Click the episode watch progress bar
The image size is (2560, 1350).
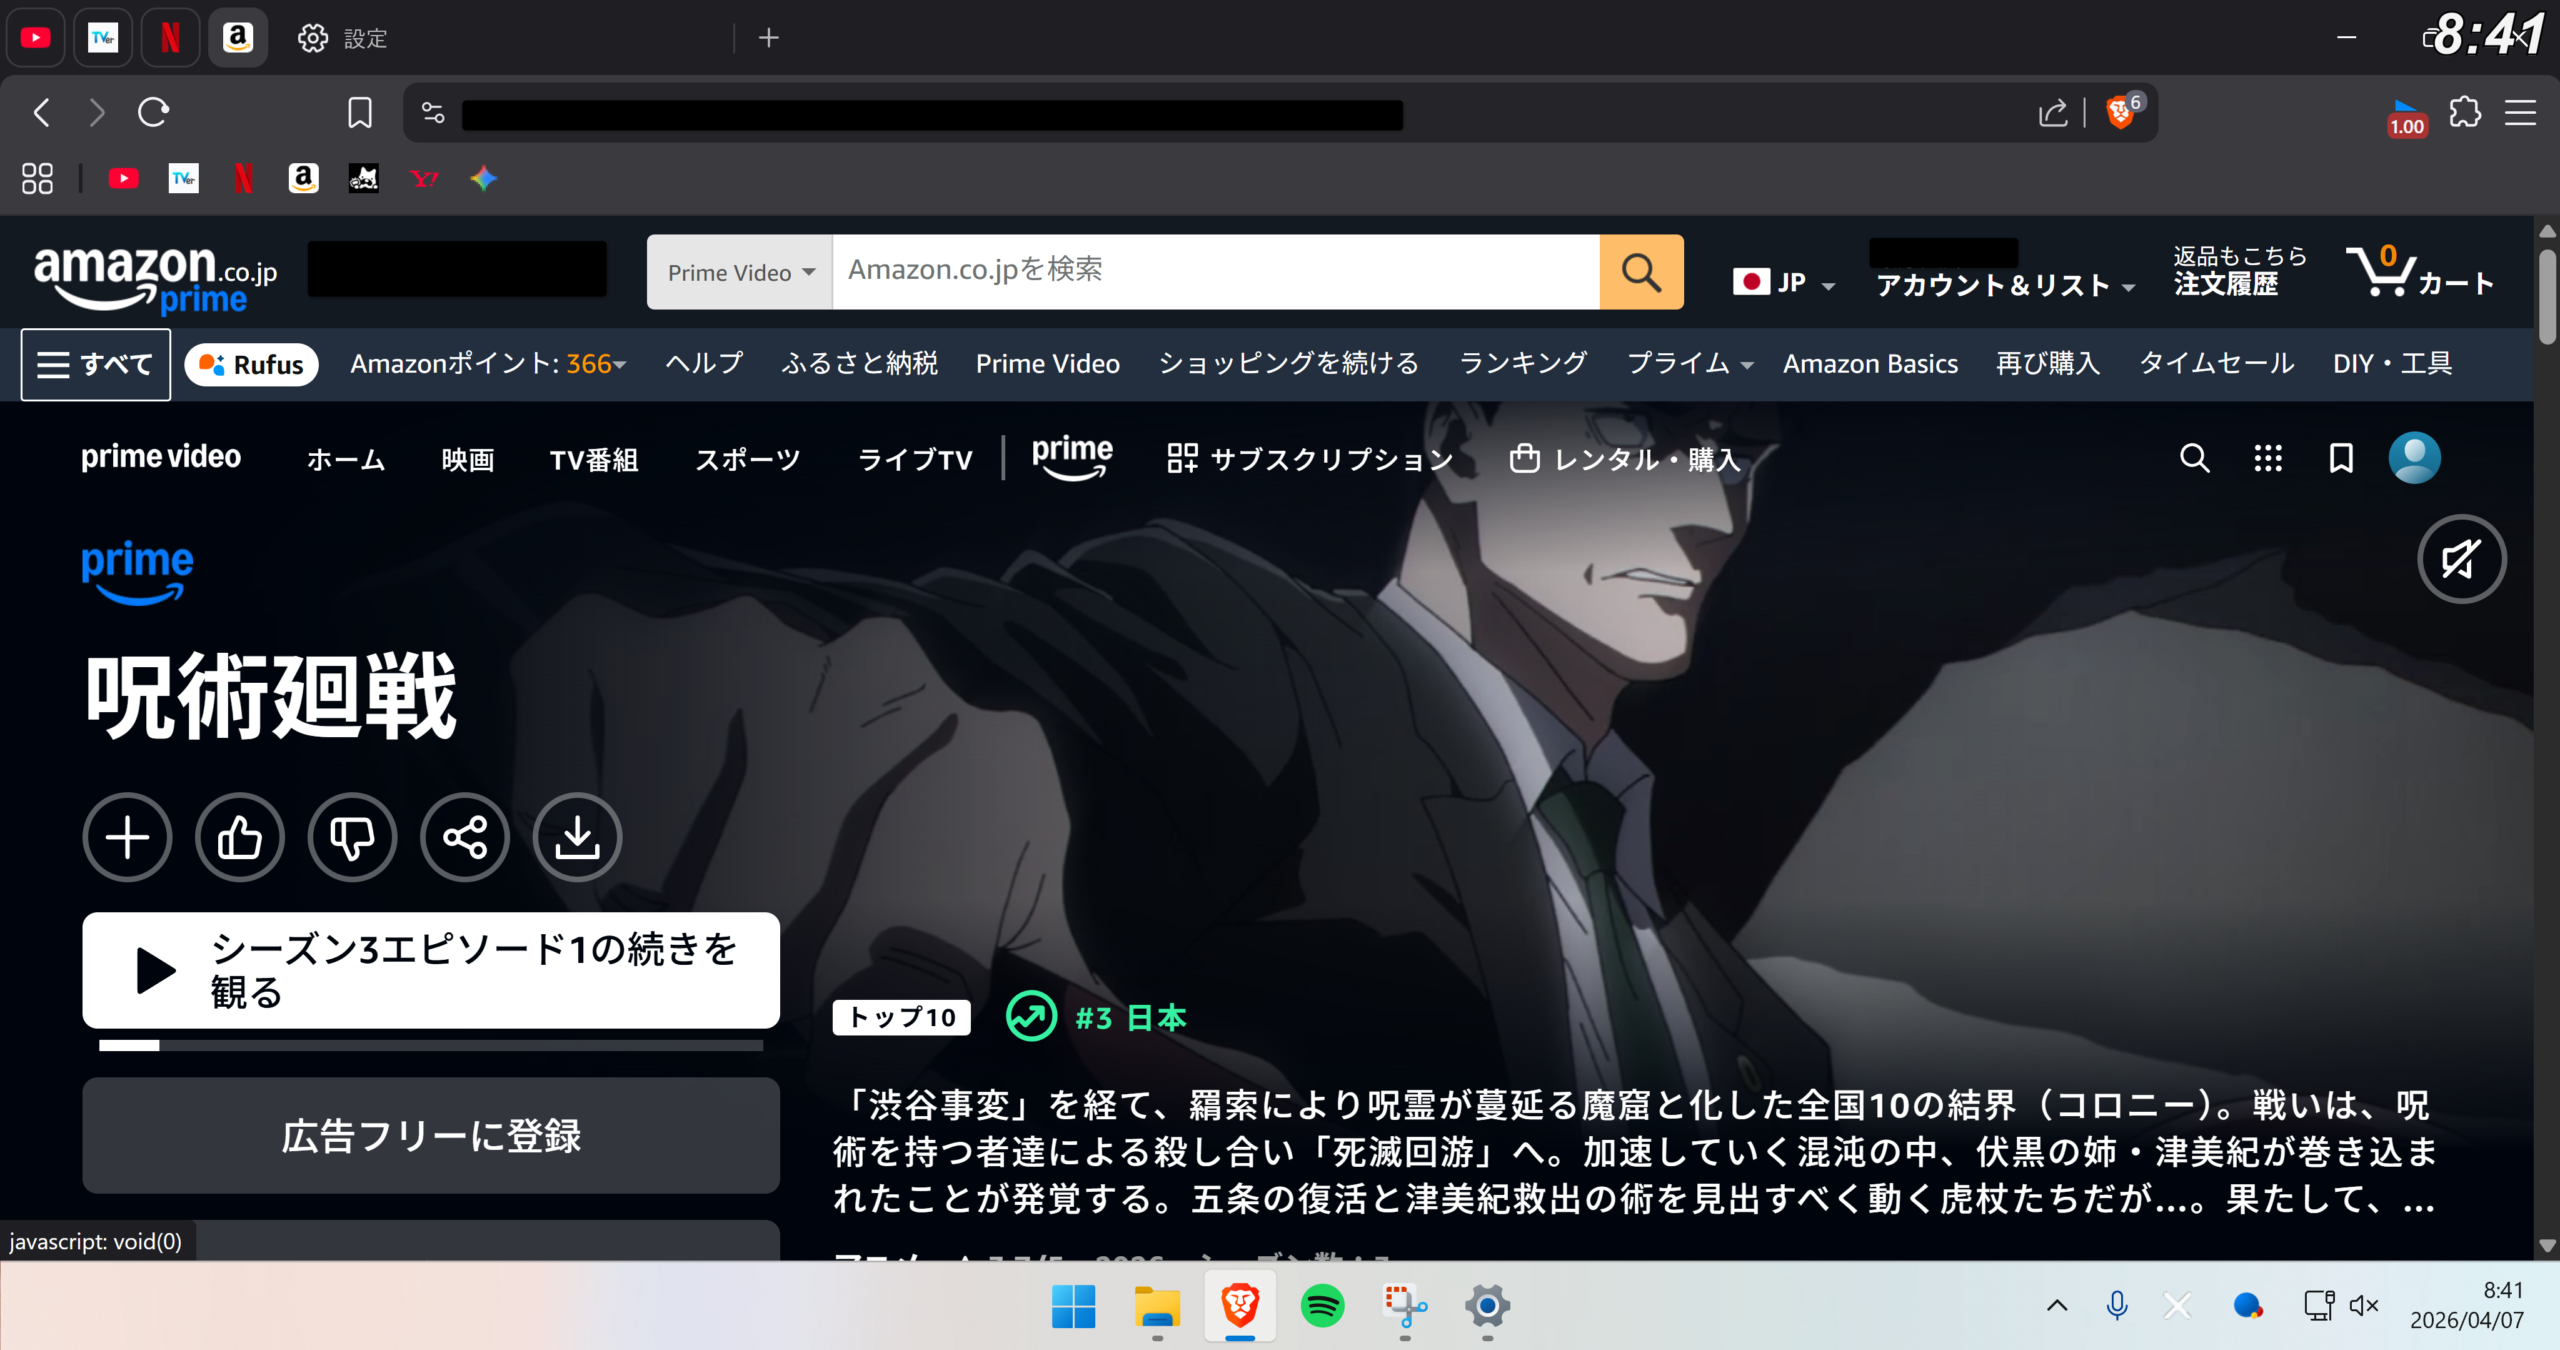[x=431, y=1045]
